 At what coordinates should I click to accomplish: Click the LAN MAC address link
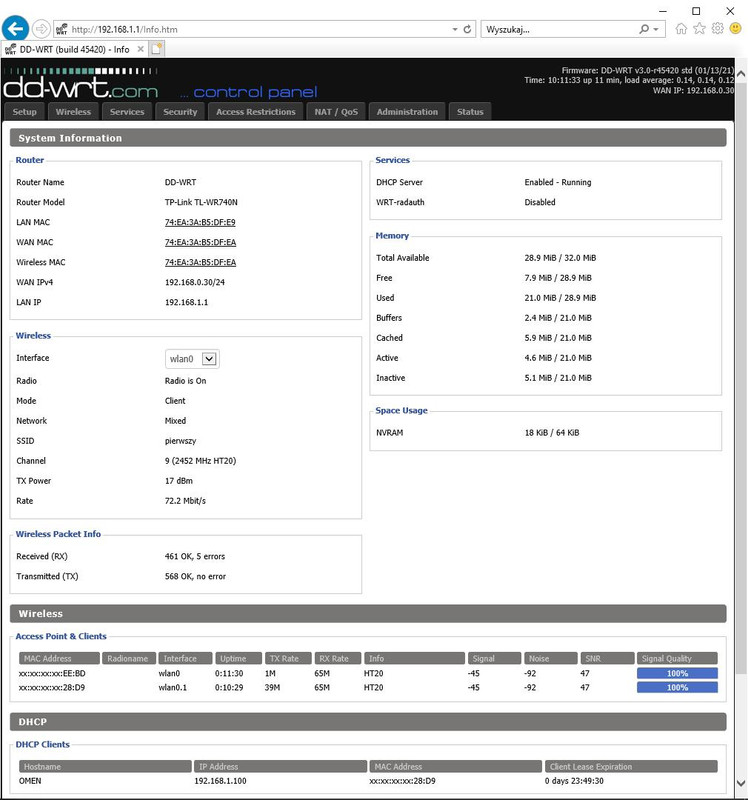200,222
